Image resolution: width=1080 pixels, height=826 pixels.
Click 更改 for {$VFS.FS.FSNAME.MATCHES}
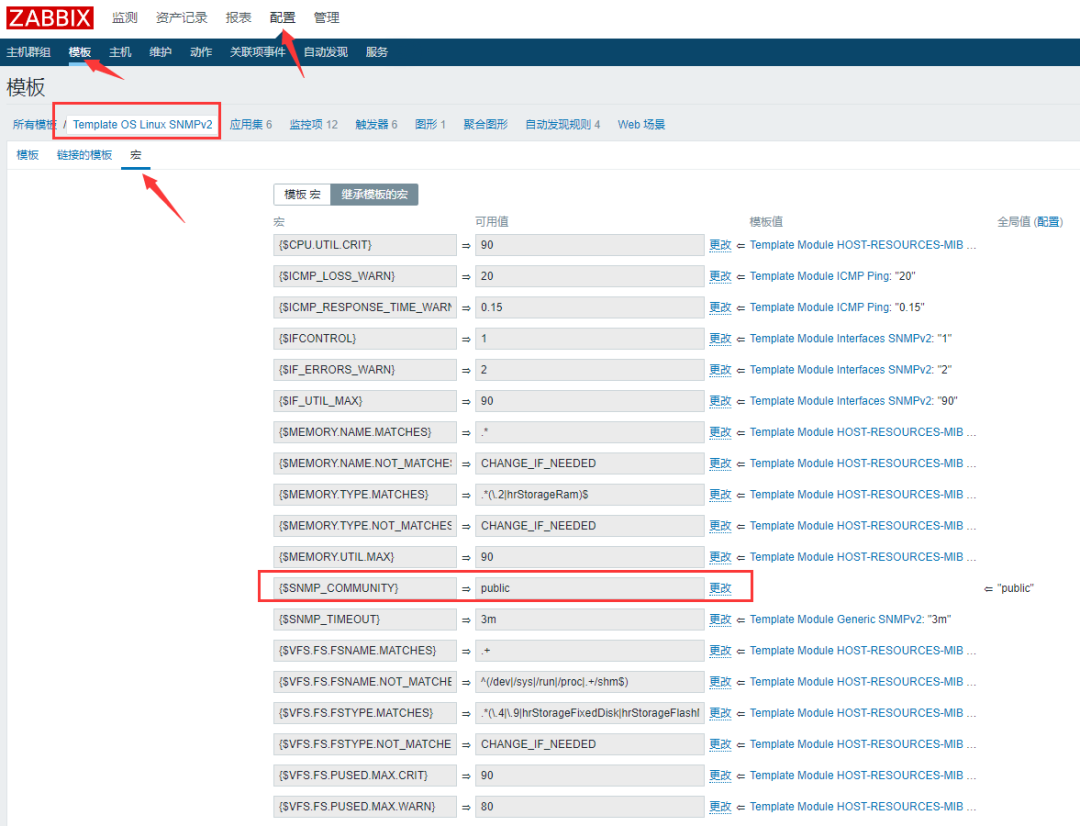pyautogui.click(x=720, y=650)
